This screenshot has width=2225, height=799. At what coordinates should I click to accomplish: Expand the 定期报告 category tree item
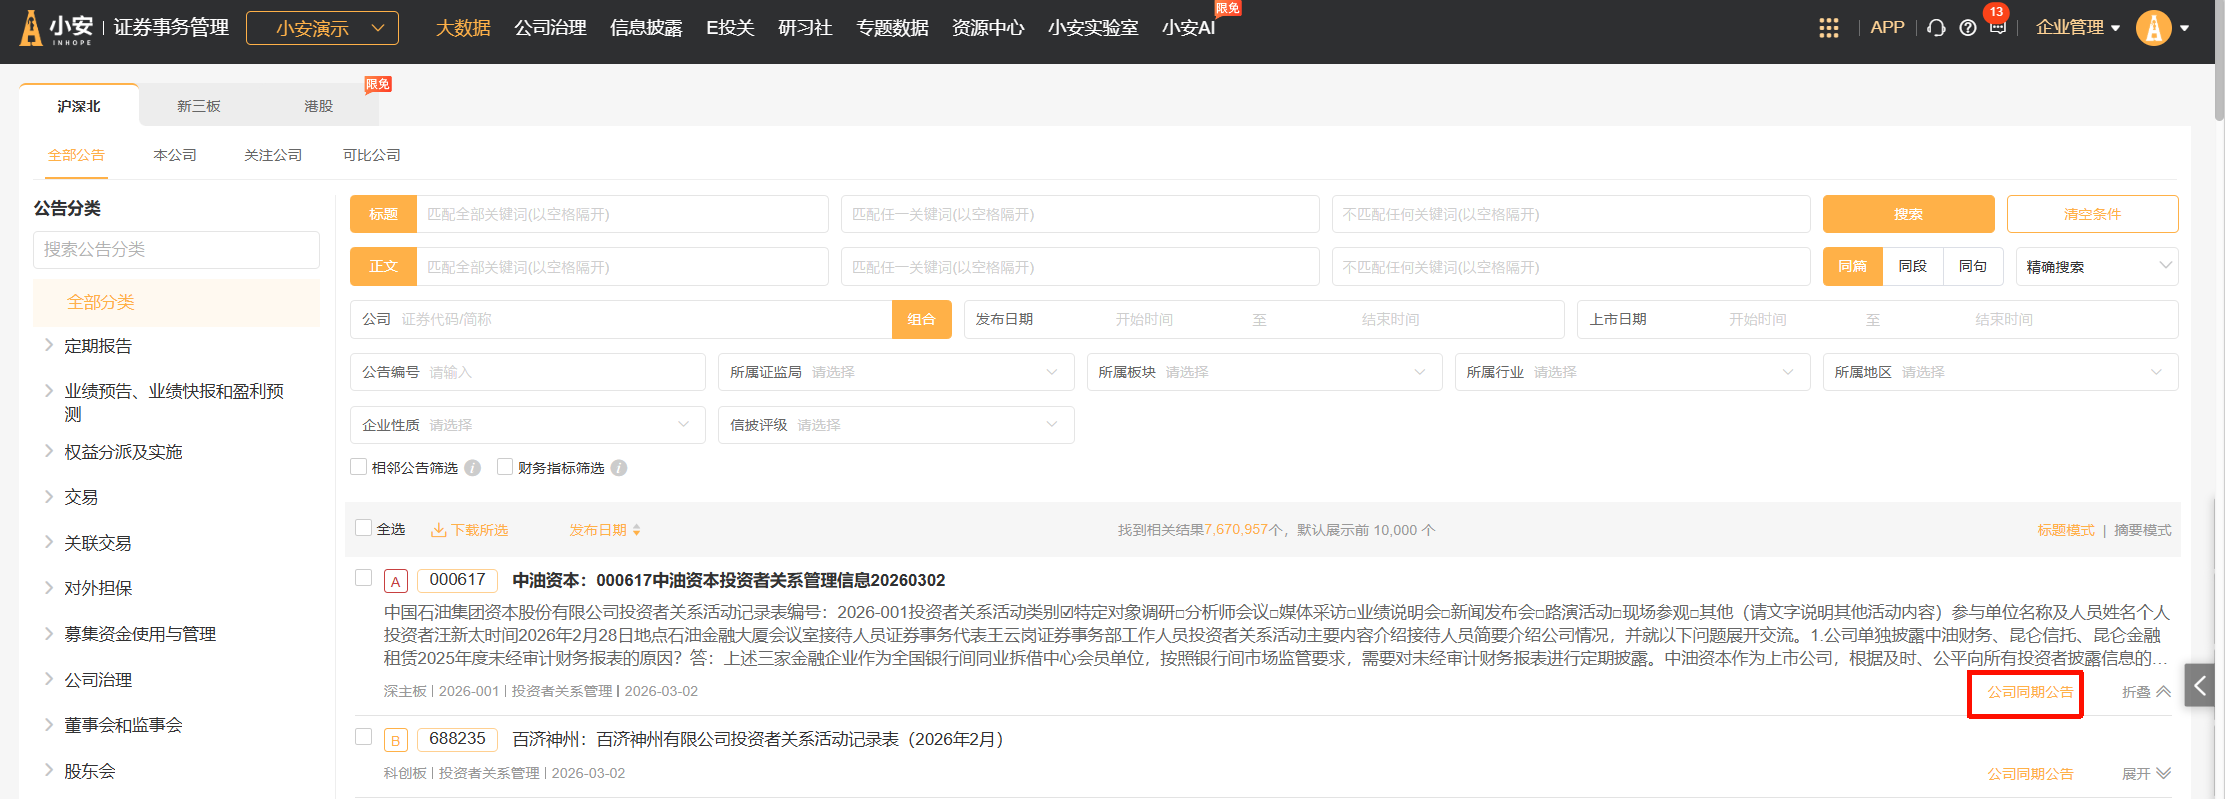point(49,345)
